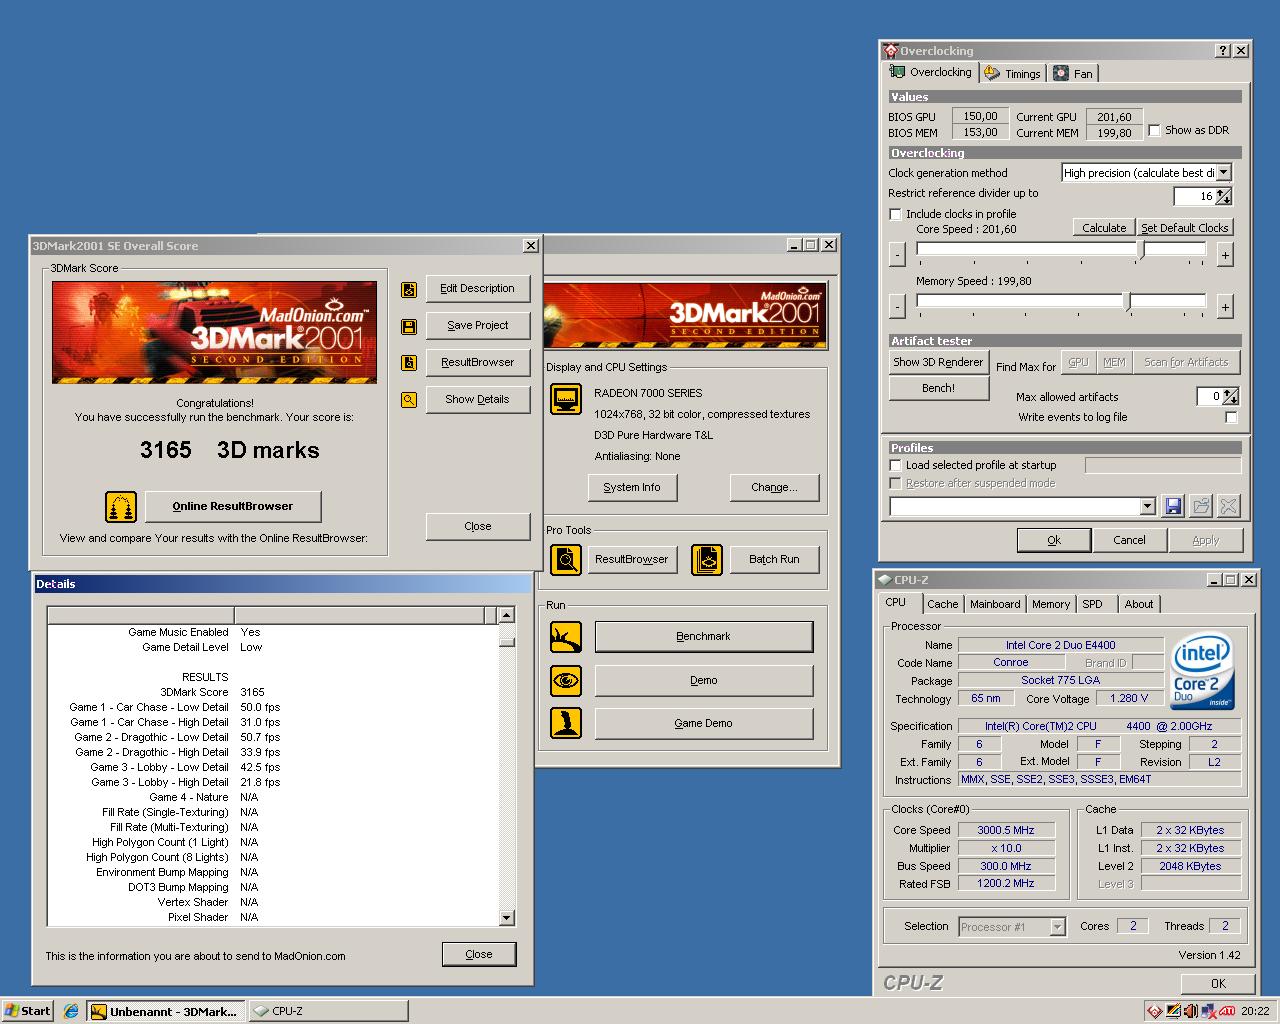Click Set Default Clocks button
The image size is (1280, 1024).
pyautogui.click(x=1185, y=228)
